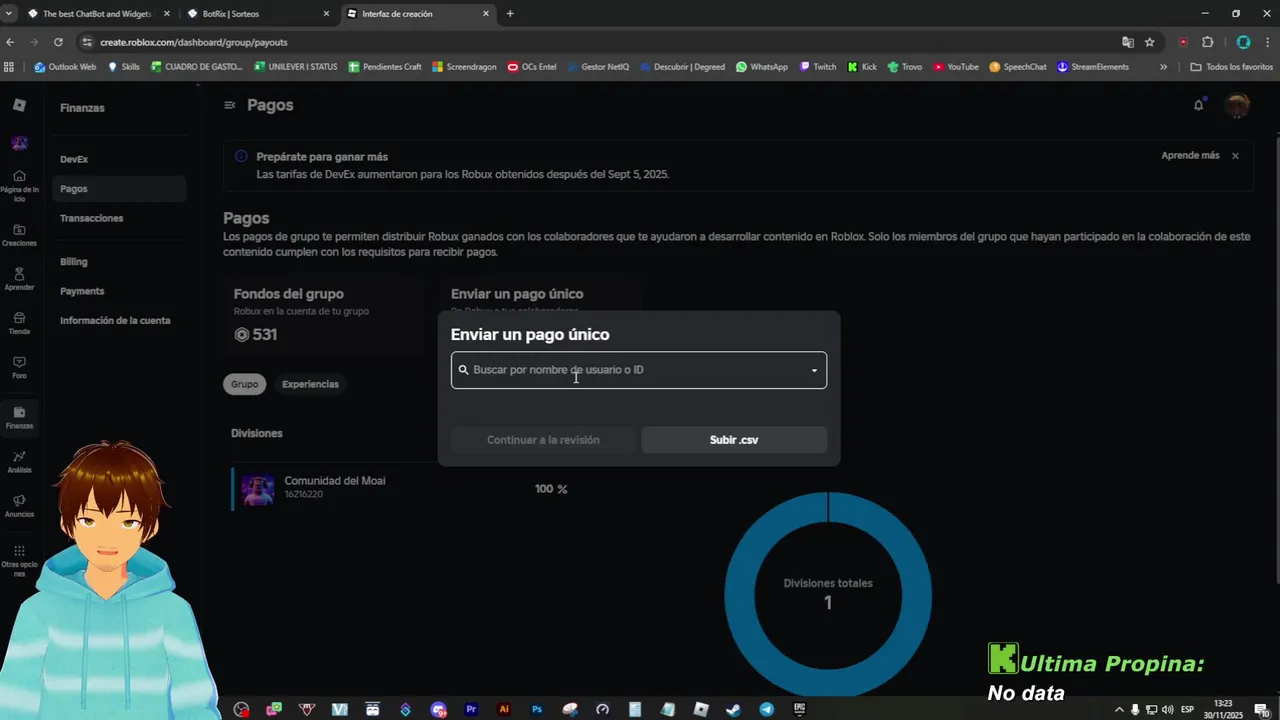The image size is (1280, 720).
Task: Open Información de la cuenta
Action: 115,321
